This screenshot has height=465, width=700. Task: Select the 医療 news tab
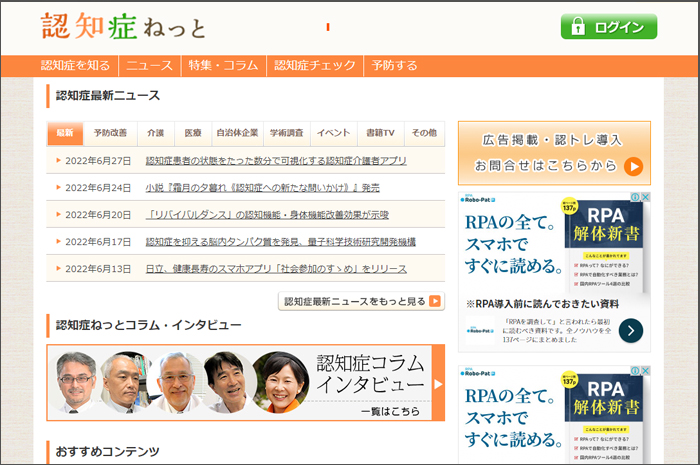[193, 133]
